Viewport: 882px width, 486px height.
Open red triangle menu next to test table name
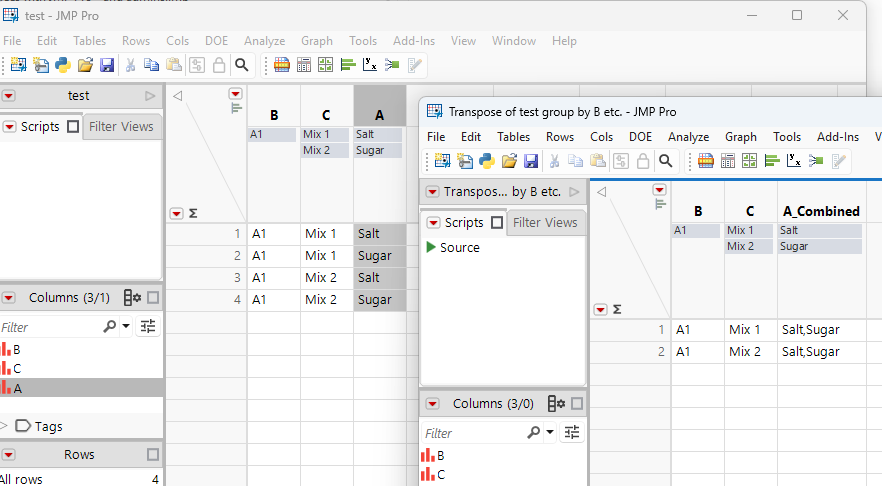[x=8, y=96]
